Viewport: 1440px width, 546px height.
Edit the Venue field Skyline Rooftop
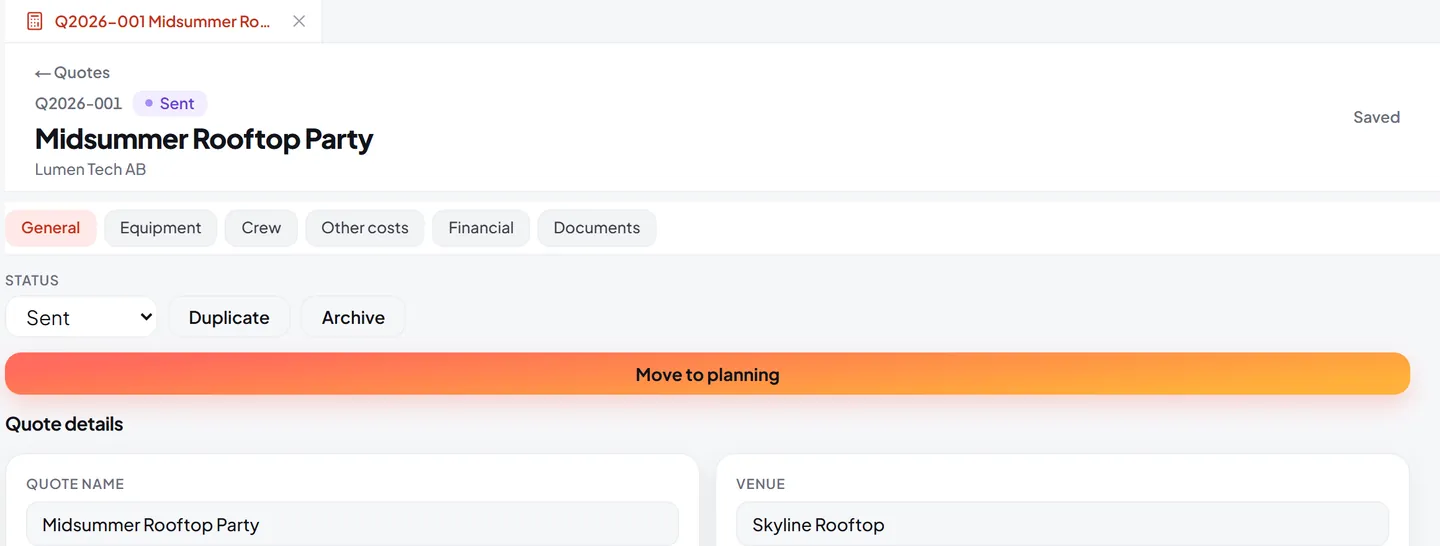pos(1062,524)
